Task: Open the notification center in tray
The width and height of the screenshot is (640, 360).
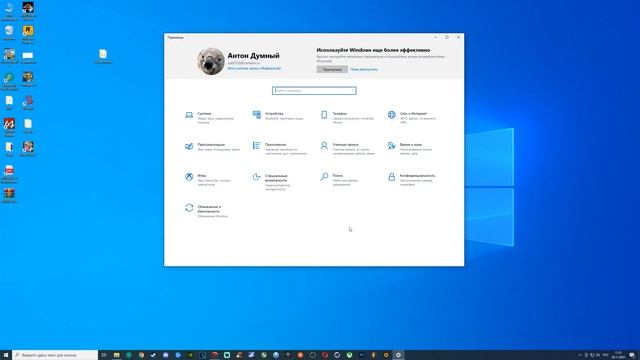Action: pyautogui.click(x=632, y=355)
